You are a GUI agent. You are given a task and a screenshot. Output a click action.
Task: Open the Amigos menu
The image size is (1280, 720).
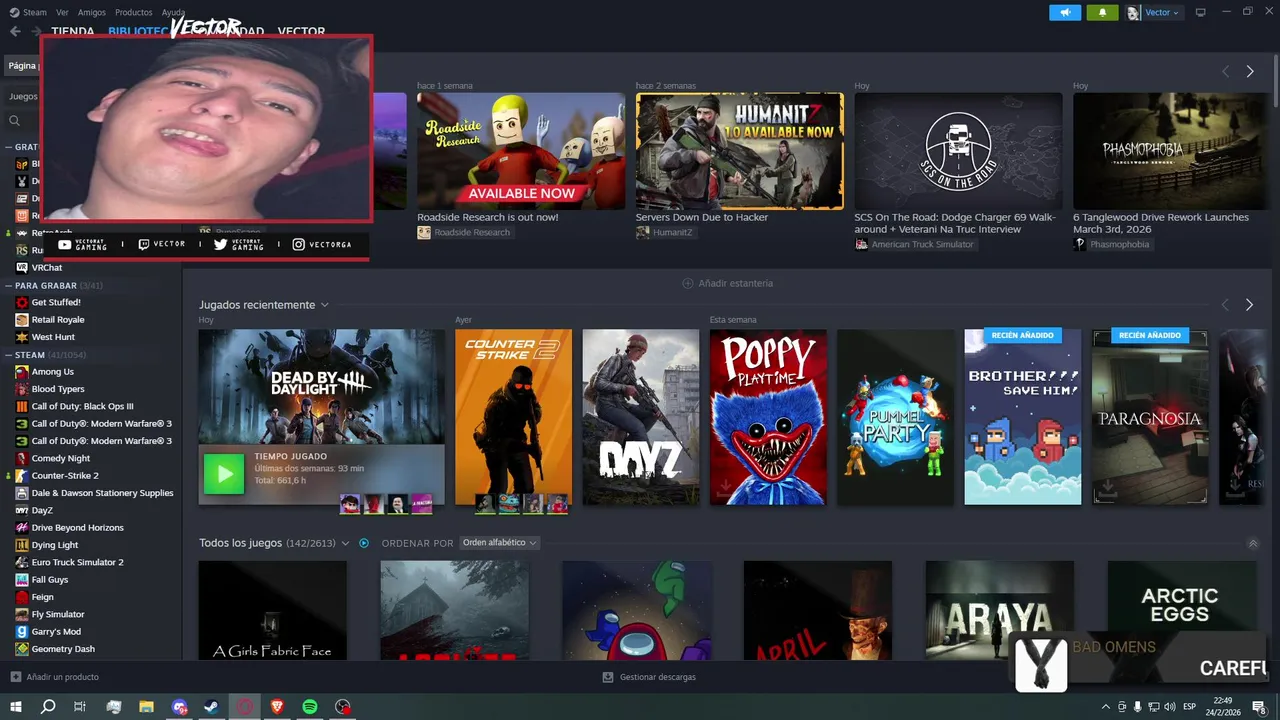click(x=92, y=12)
